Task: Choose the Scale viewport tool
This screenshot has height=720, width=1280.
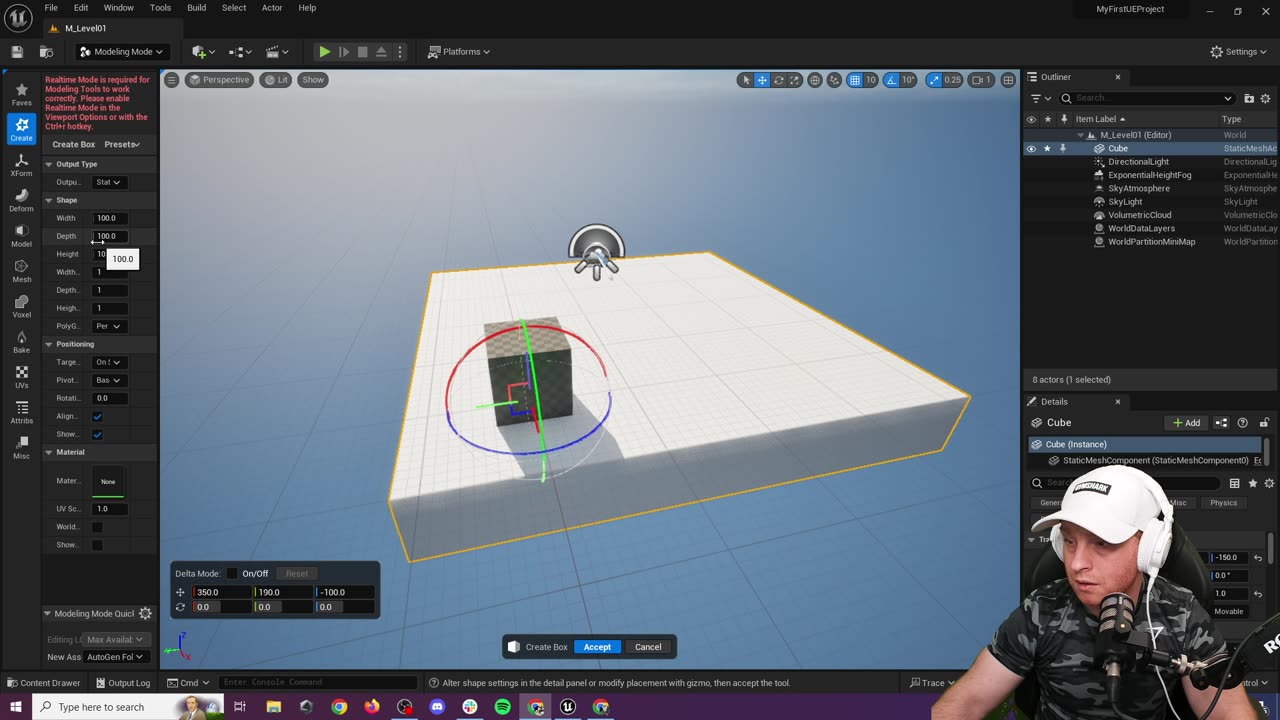Action: (x=795, y=80)
